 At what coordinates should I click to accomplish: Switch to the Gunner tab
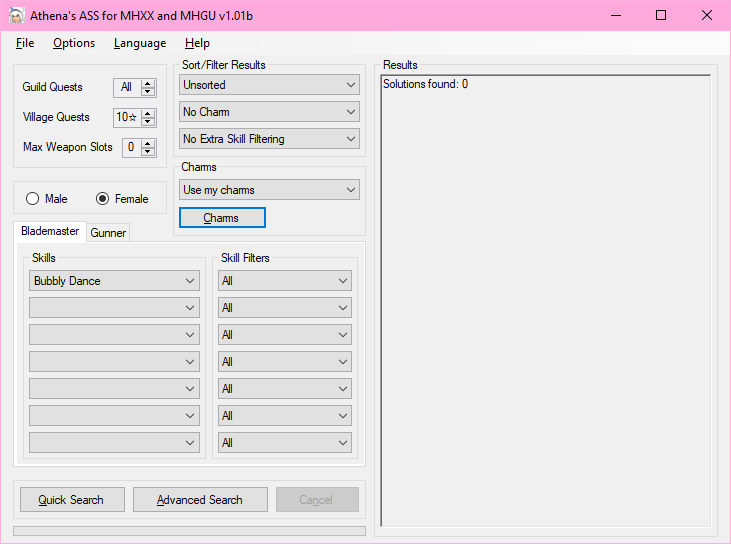coord(108,233)
